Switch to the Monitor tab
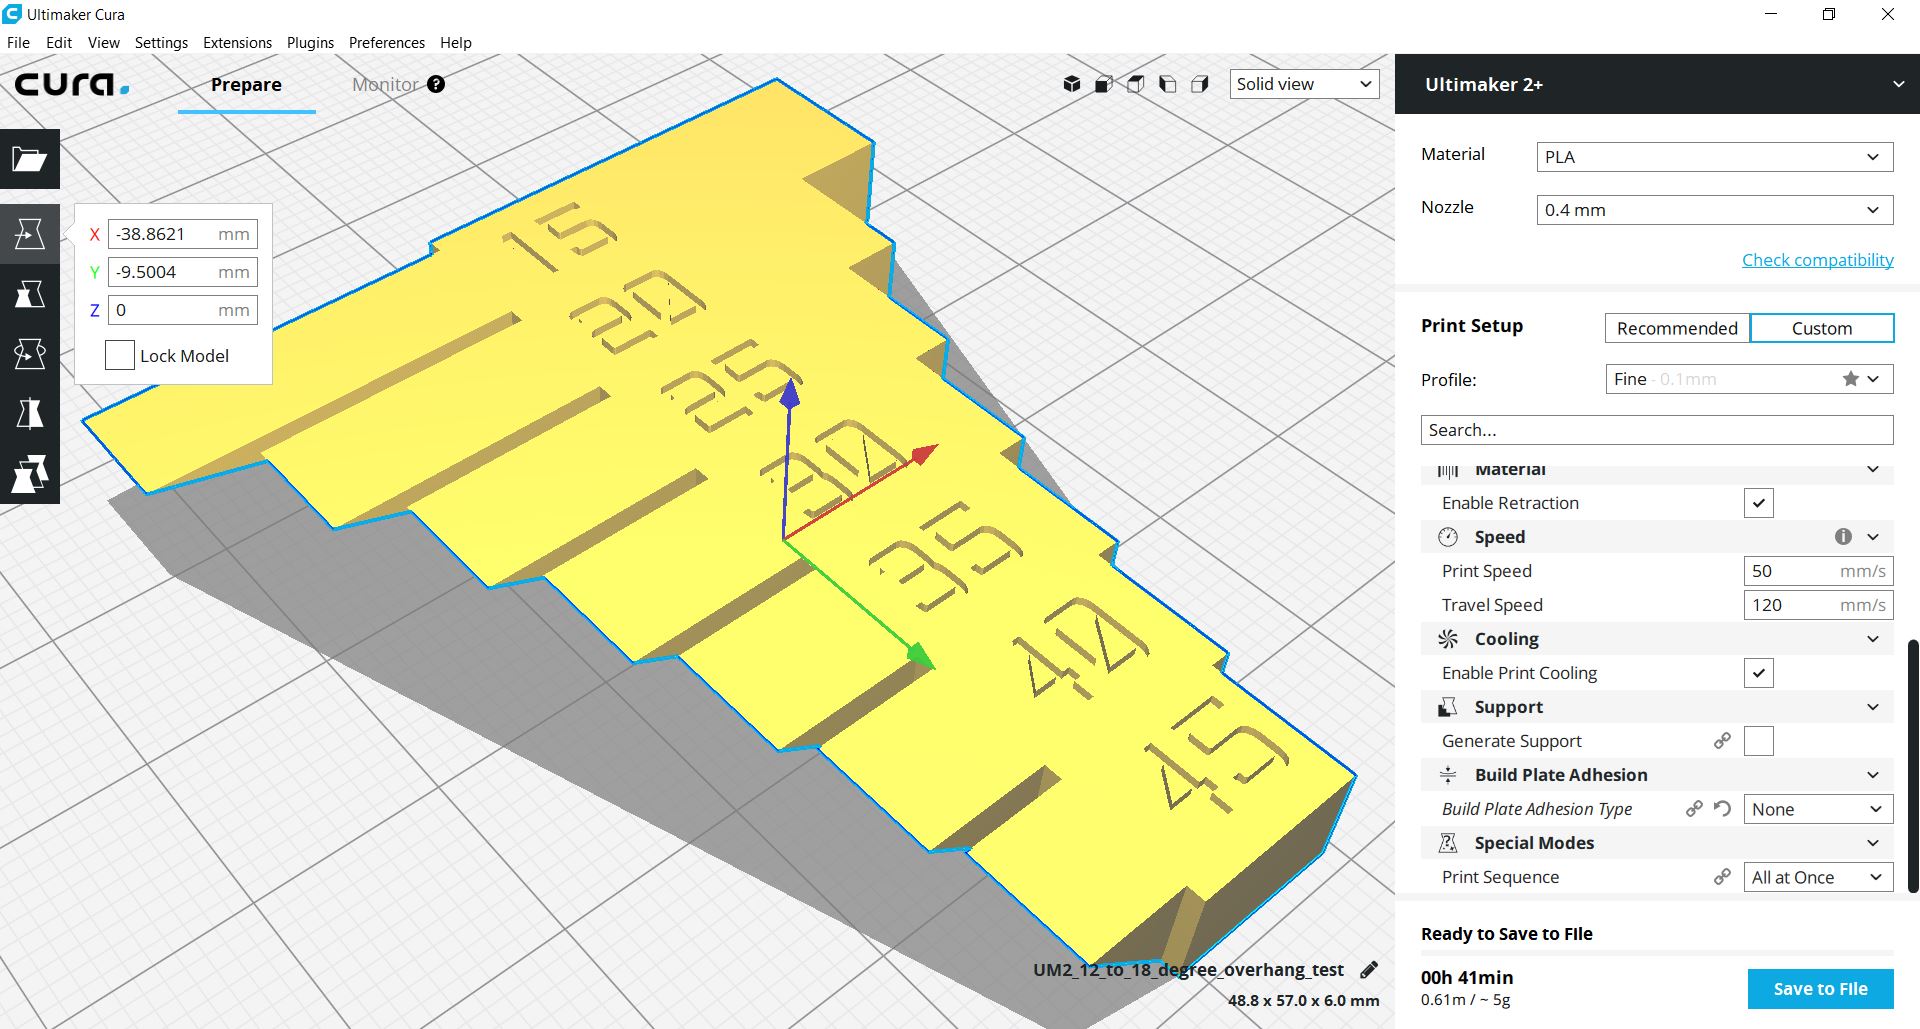The height and width of the screenshot is (1029, 1920). (x=385, y=85)
